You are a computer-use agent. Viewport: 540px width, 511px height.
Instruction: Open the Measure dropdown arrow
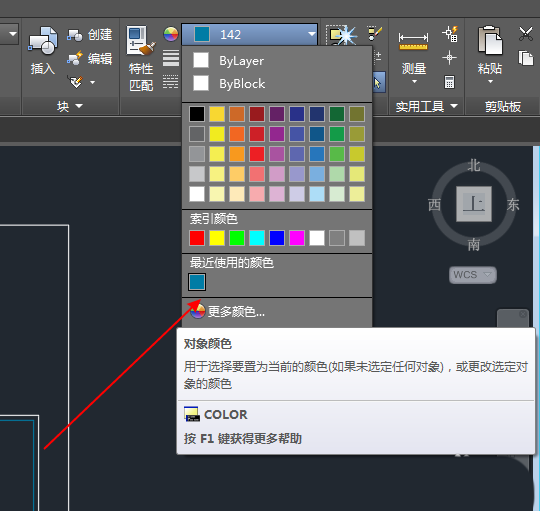point(414,82)
